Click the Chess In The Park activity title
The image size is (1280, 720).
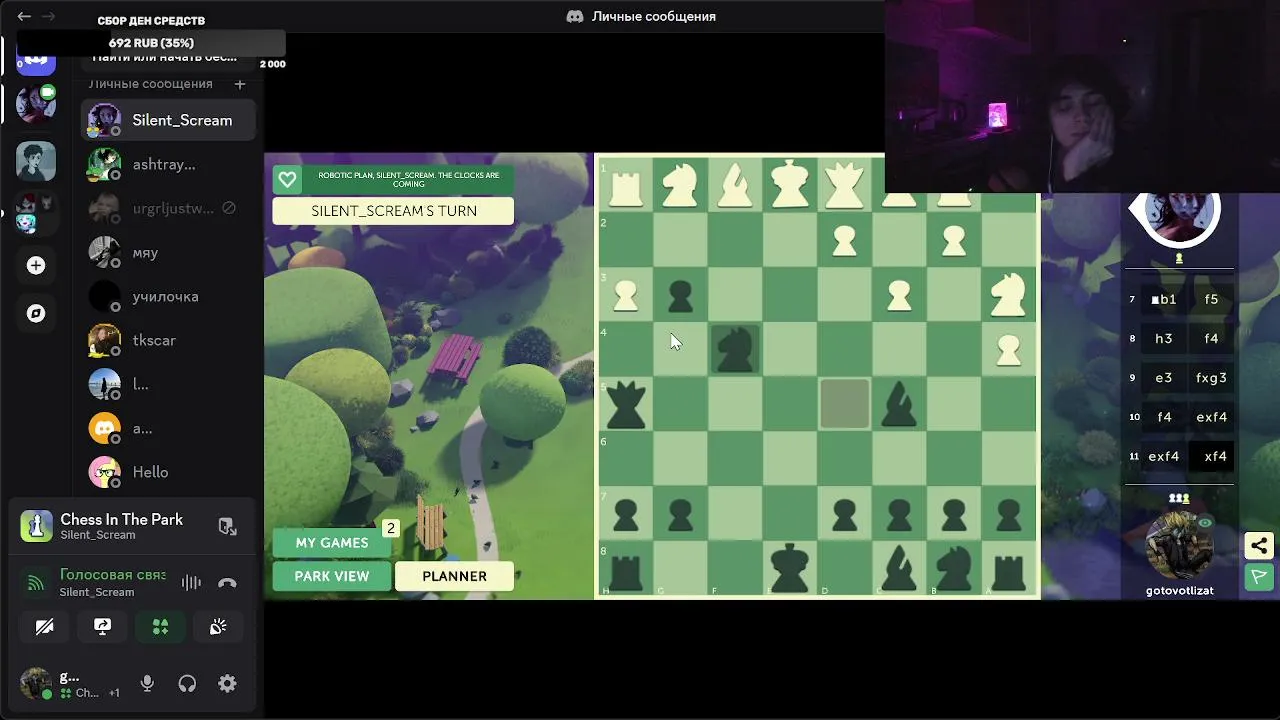[122, 519]
